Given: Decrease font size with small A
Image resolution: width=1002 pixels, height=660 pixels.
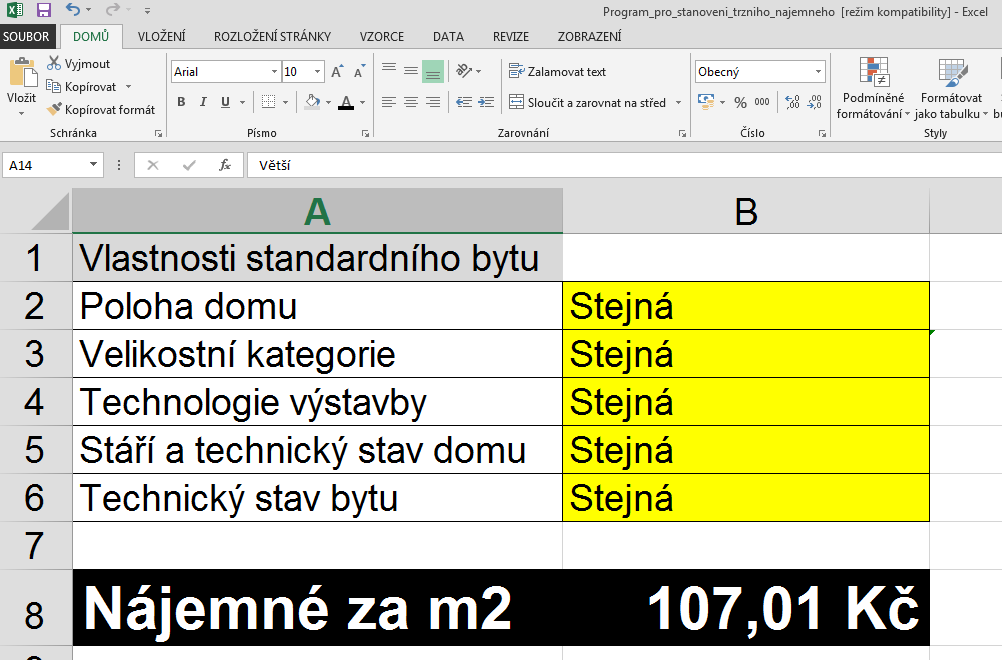Looking at the screenshot, I should [360, 72].
